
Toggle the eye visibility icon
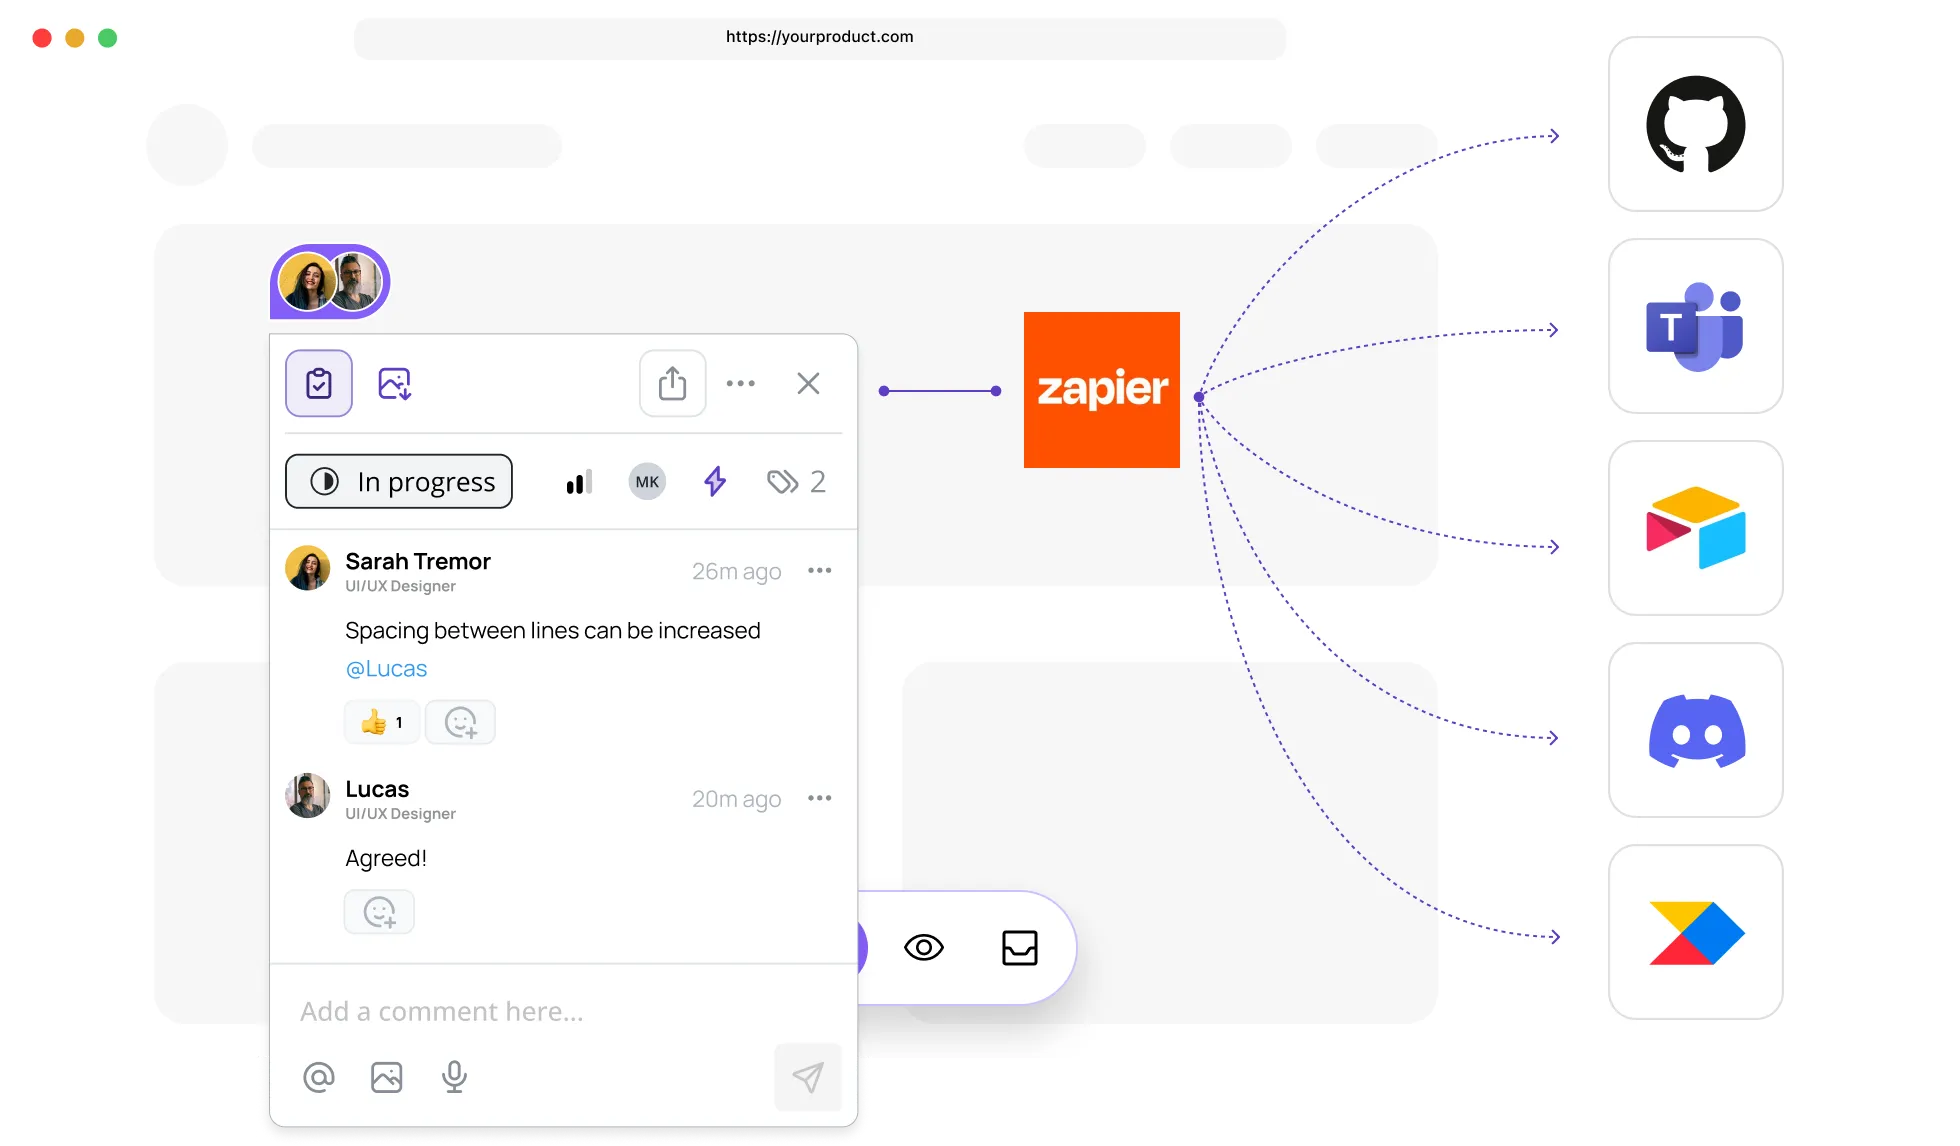click(924, 947)
